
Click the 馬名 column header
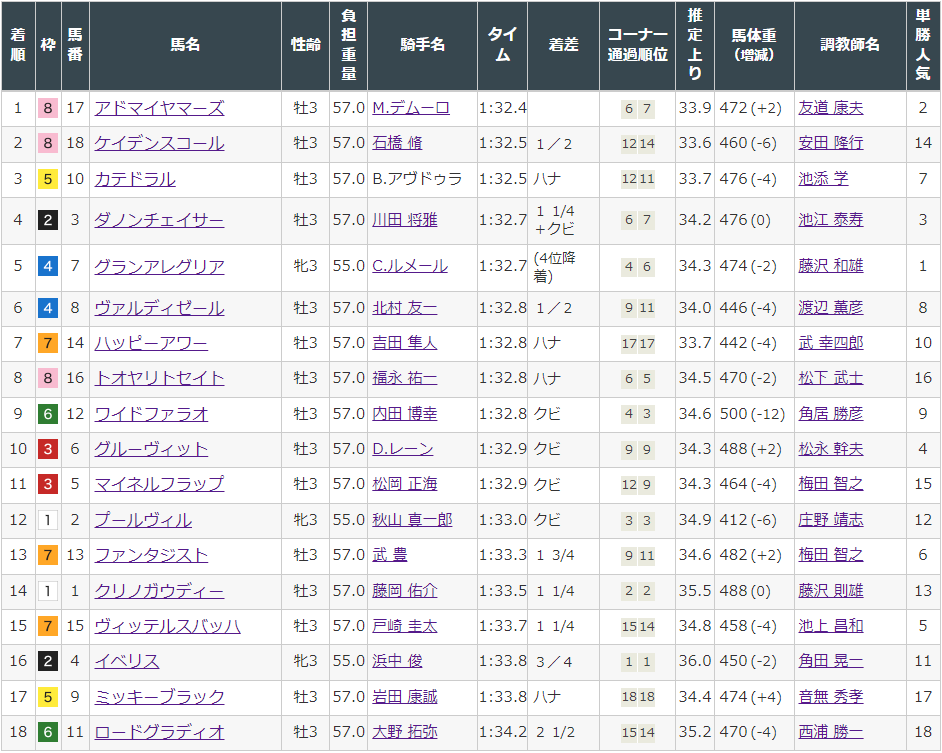(185, 45)
